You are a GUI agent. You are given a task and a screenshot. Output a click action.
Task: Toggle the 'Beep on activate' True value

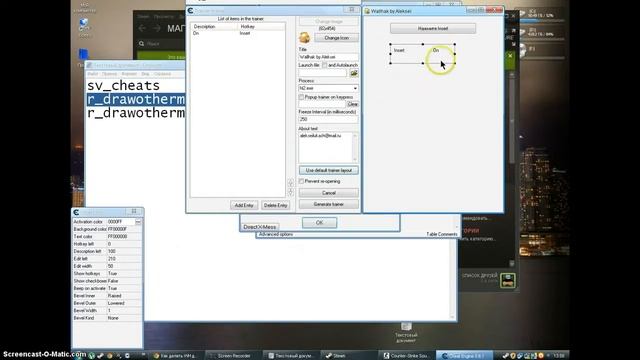click(124, 289)
